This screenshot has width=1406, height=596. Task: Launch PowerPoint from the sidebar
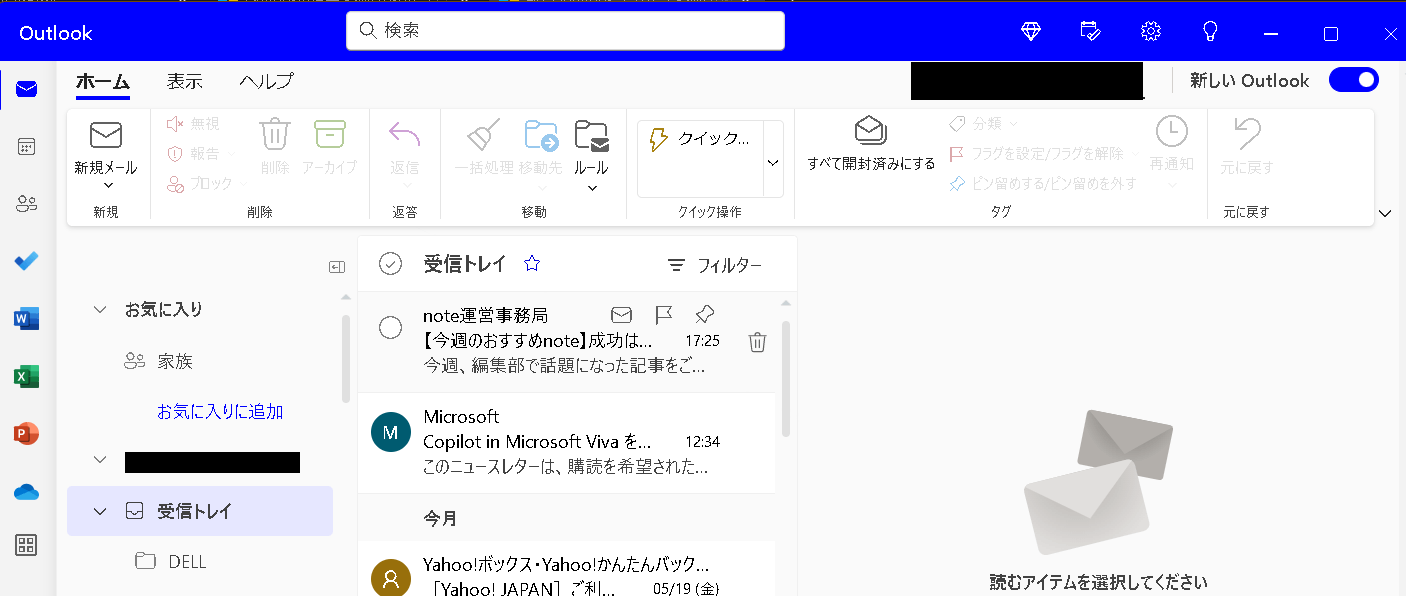27,434
